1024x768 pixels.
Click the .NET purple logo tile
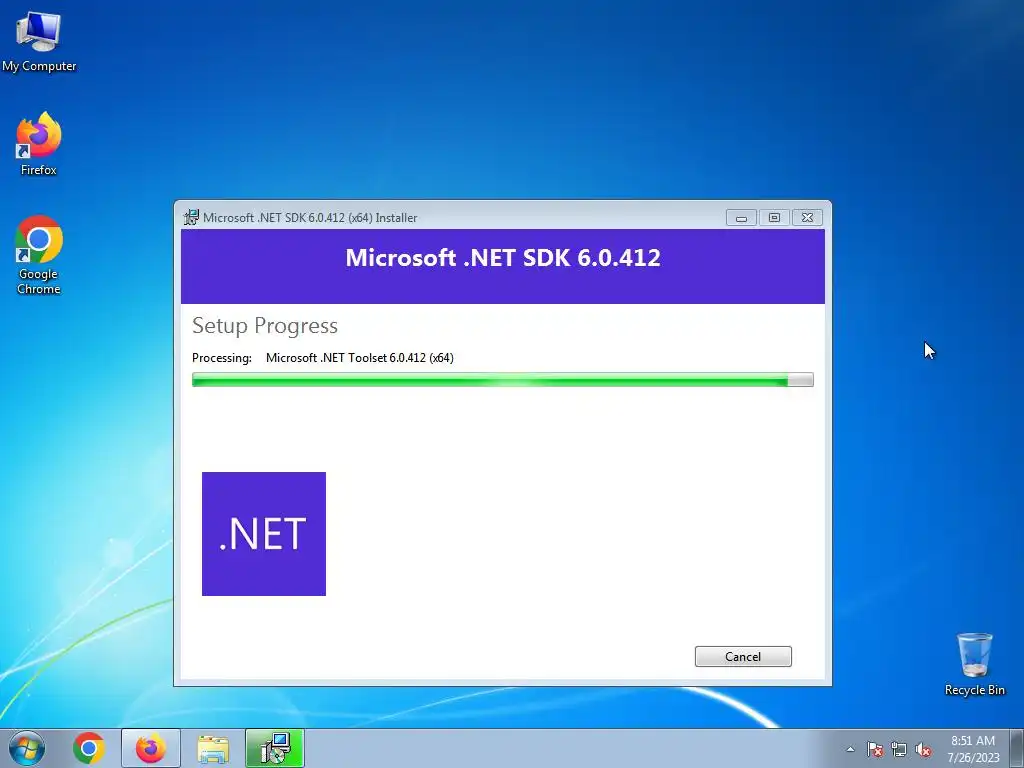[264, 534]
